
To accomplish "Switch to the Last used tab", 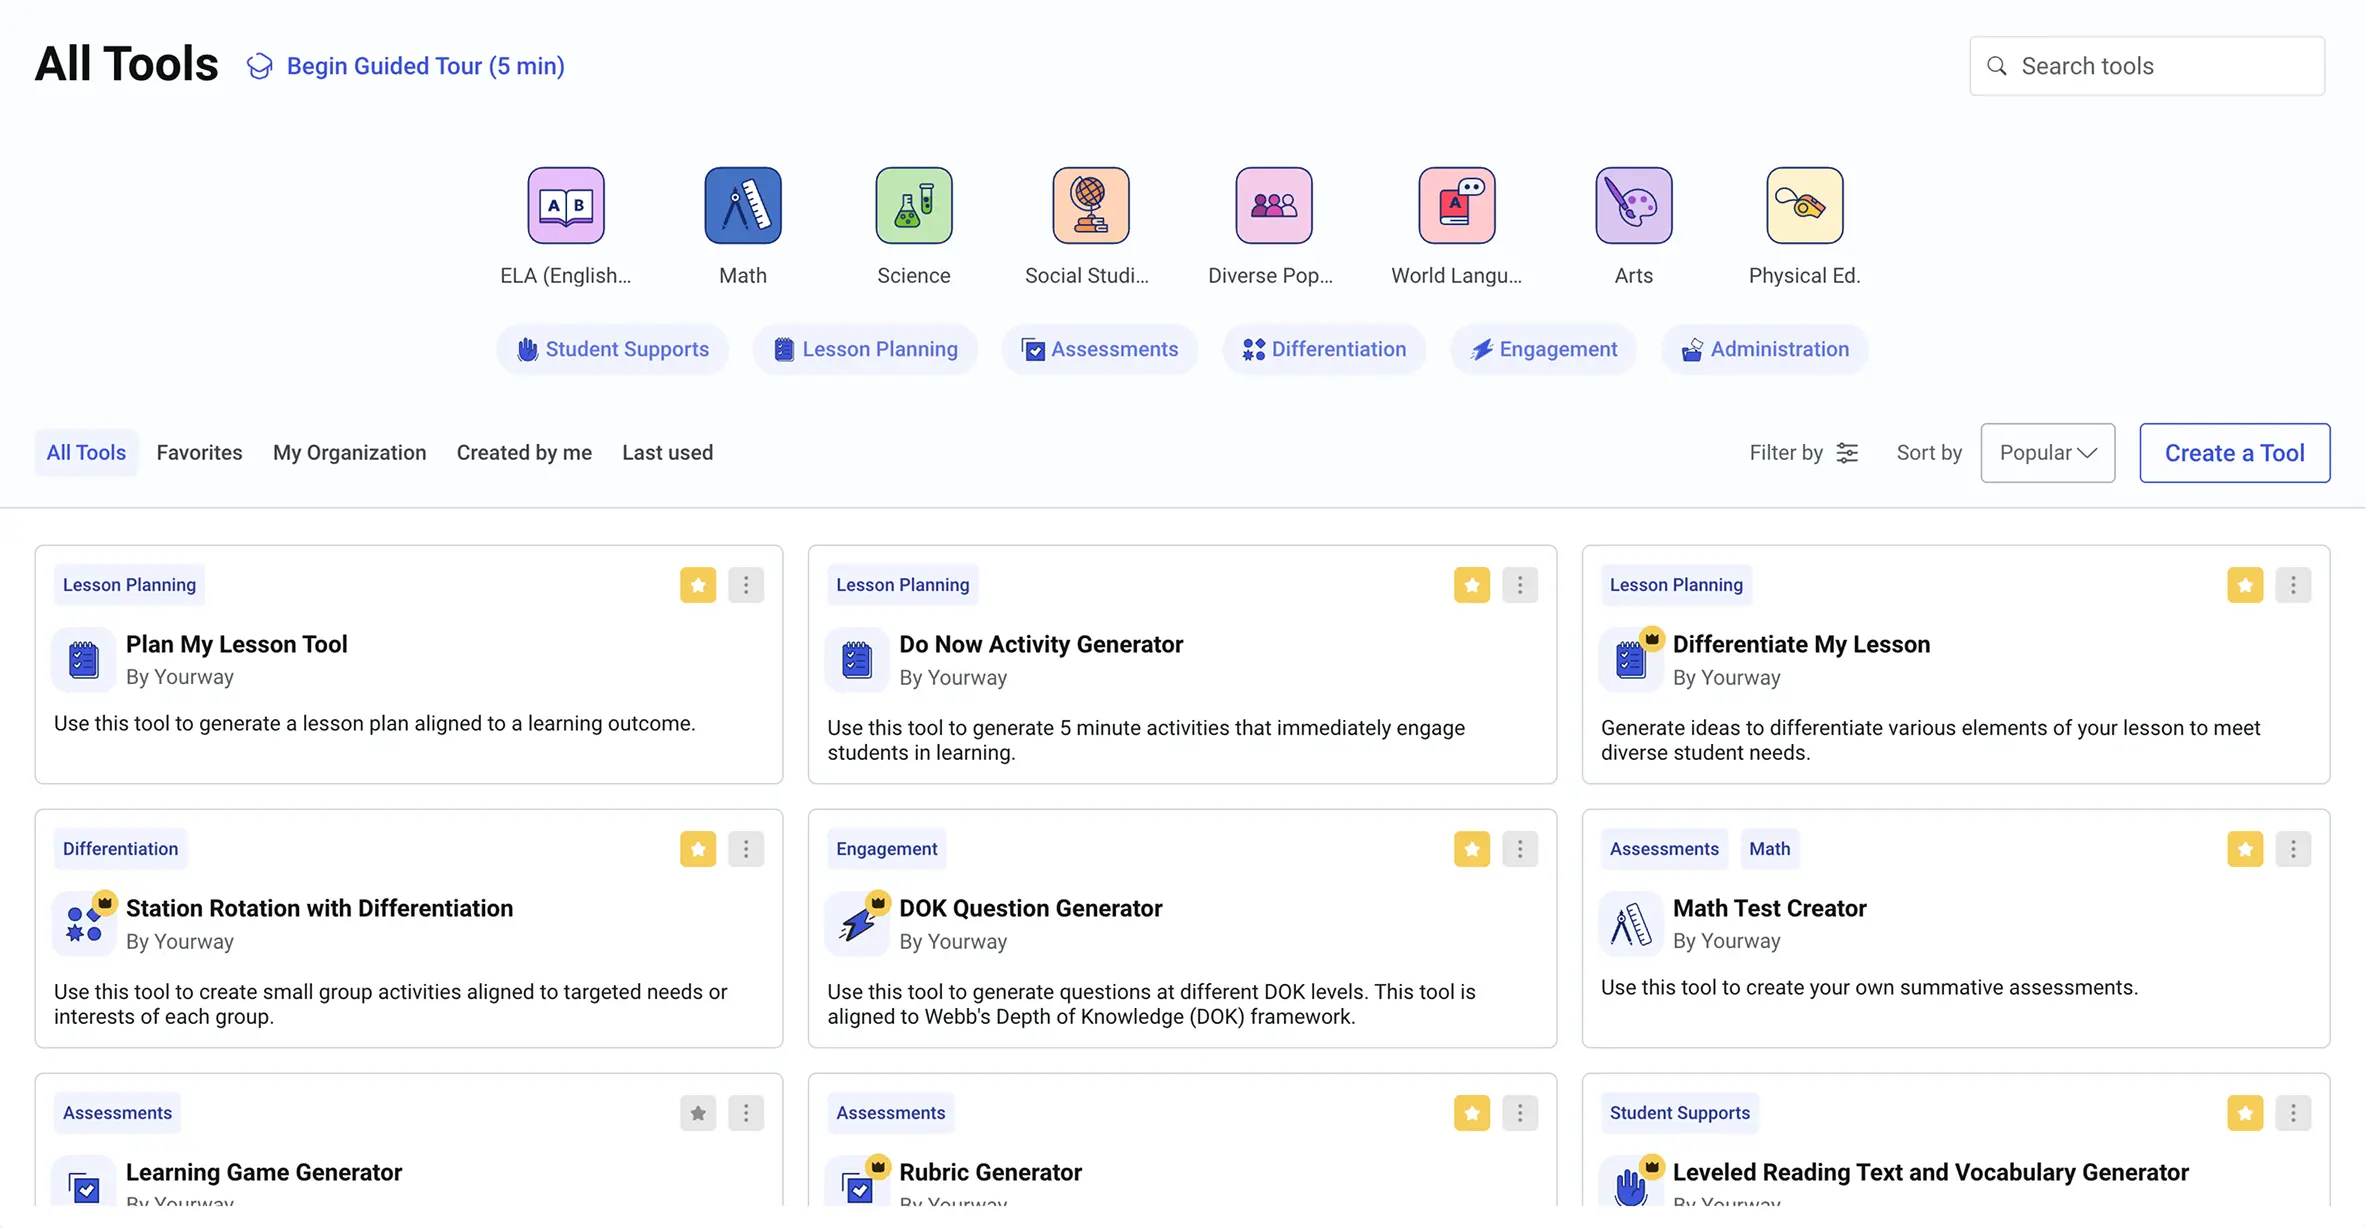I will pyautogui.click(x=667, y=453).
